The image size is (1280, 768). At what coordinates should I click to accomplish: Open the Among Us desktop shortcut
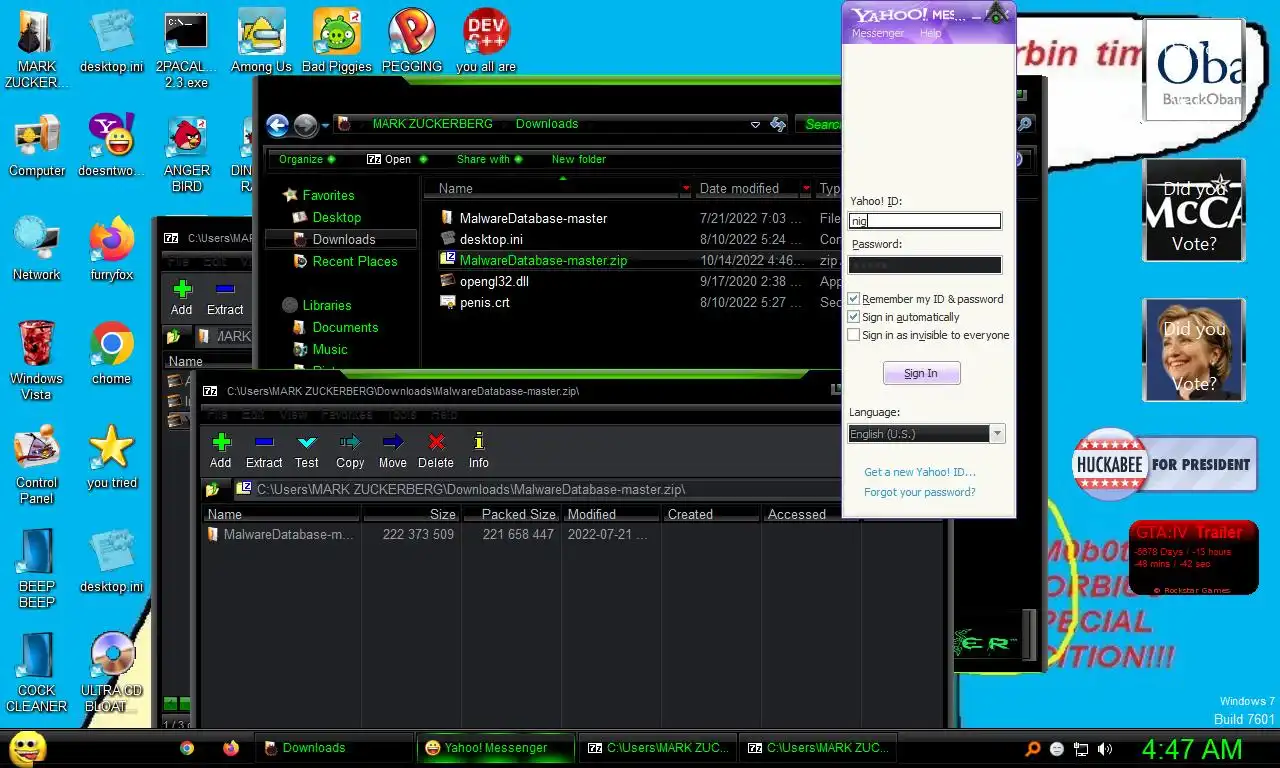[x=261, y=40]
